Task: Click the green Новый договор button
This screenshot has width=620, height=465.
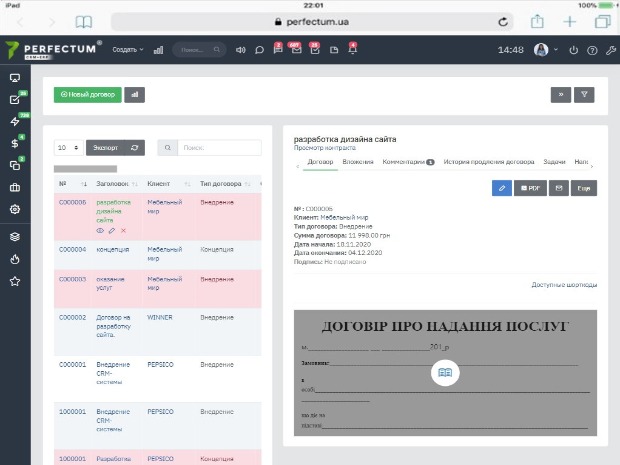Action: (x=88, y=95)
